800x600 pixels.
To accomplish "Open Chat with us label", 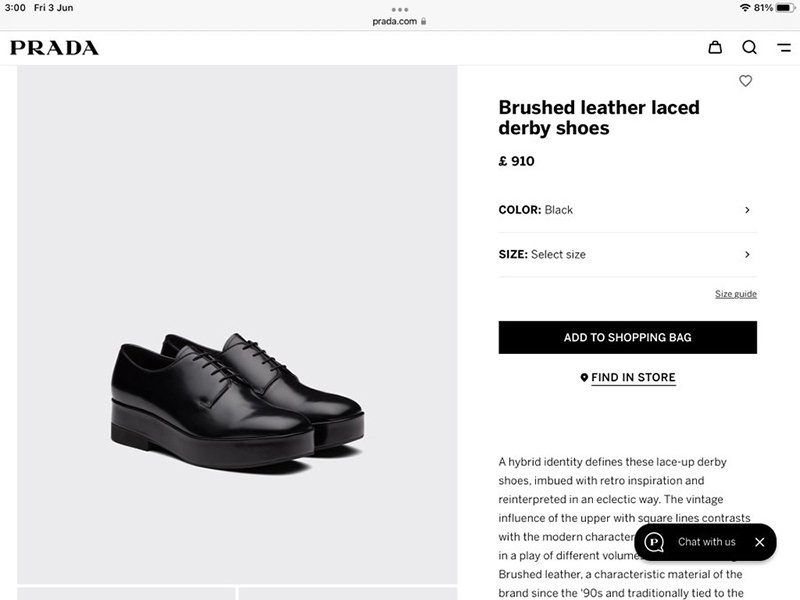I will pos(706,542).
